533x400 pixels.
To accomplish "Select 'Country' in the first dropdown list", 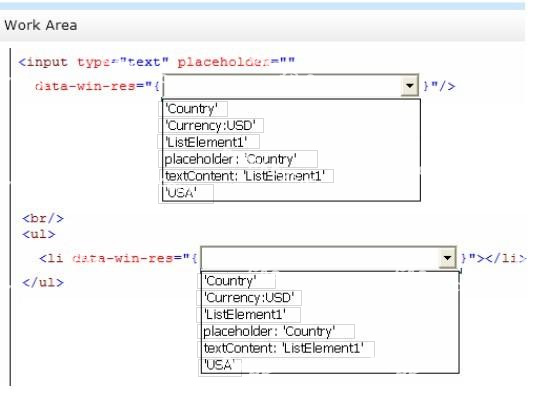I will [193, 109].
